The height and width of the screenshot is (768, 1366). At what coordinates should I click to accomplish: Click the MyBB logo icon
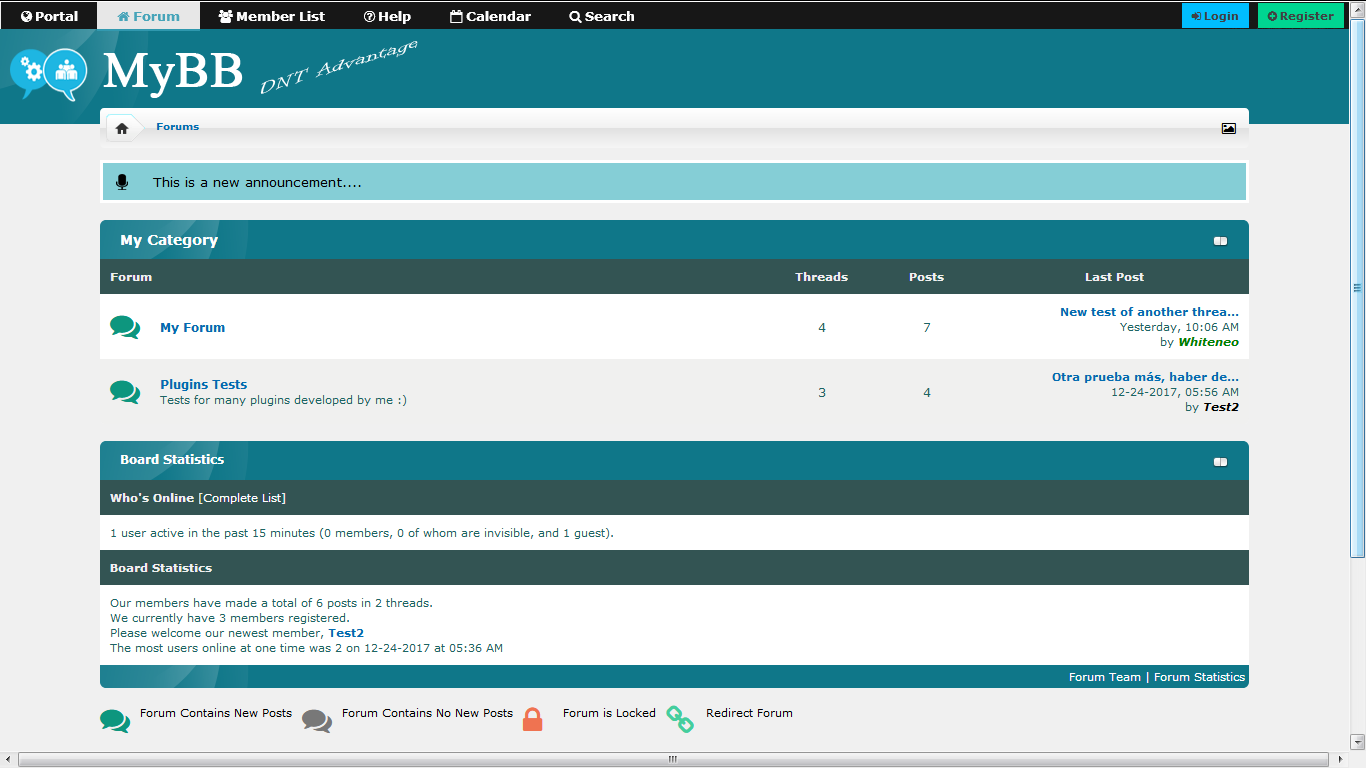pos(48,73)
